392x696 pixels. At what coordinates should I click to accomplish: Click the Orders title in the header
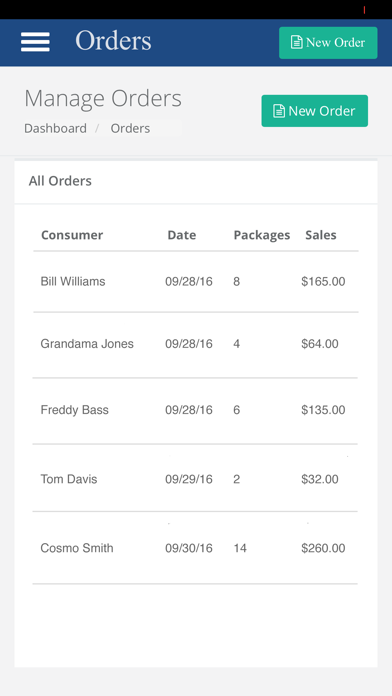point(113,41)
